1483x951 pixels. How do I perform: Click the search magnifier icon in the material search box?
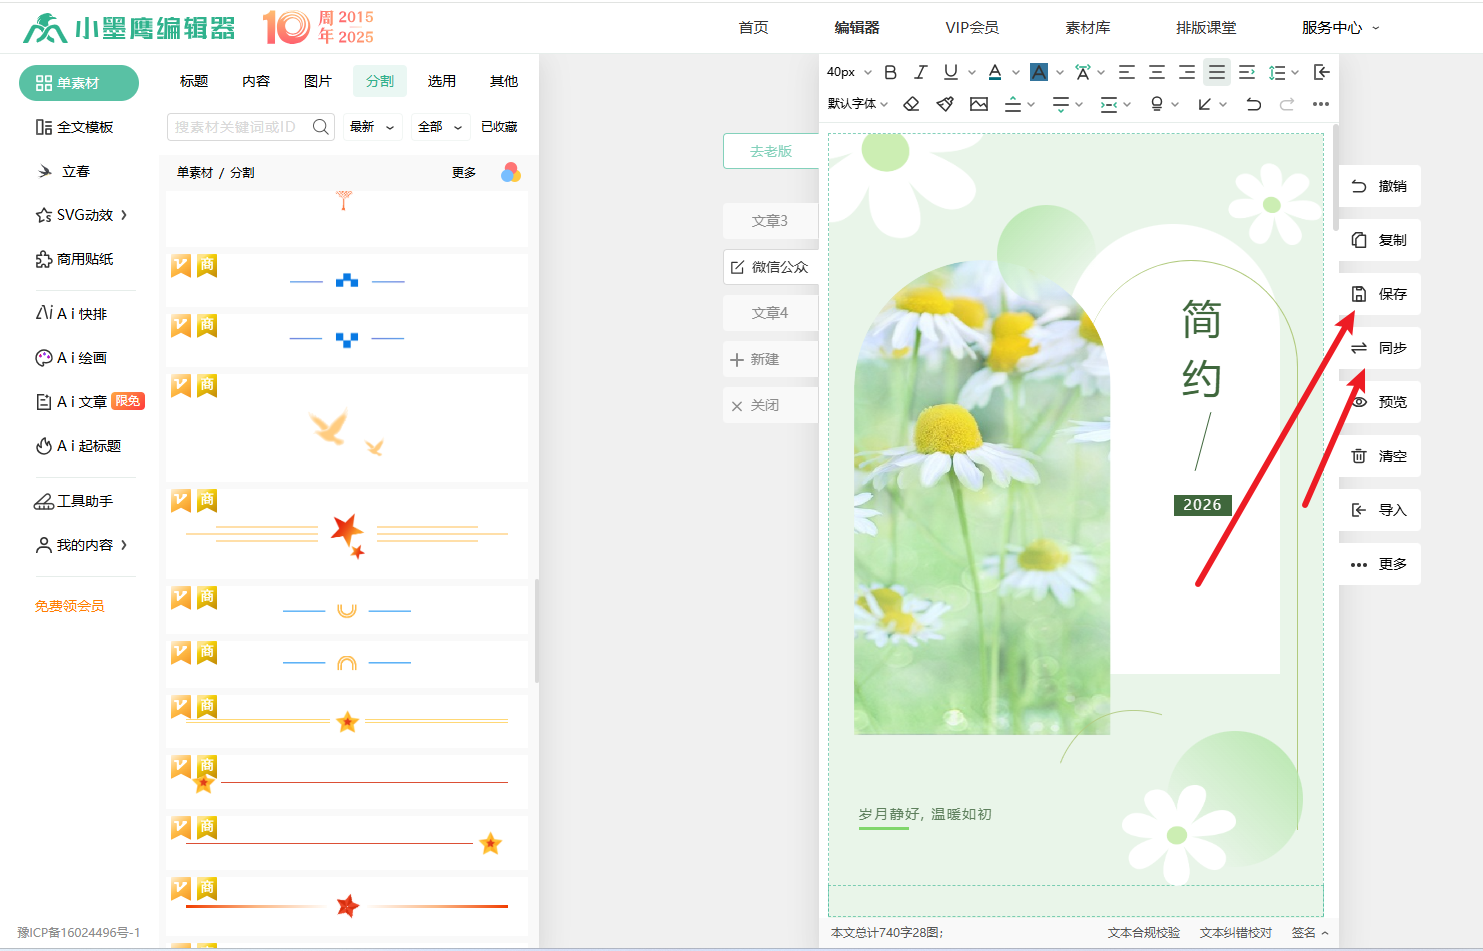tap(321, 127)
